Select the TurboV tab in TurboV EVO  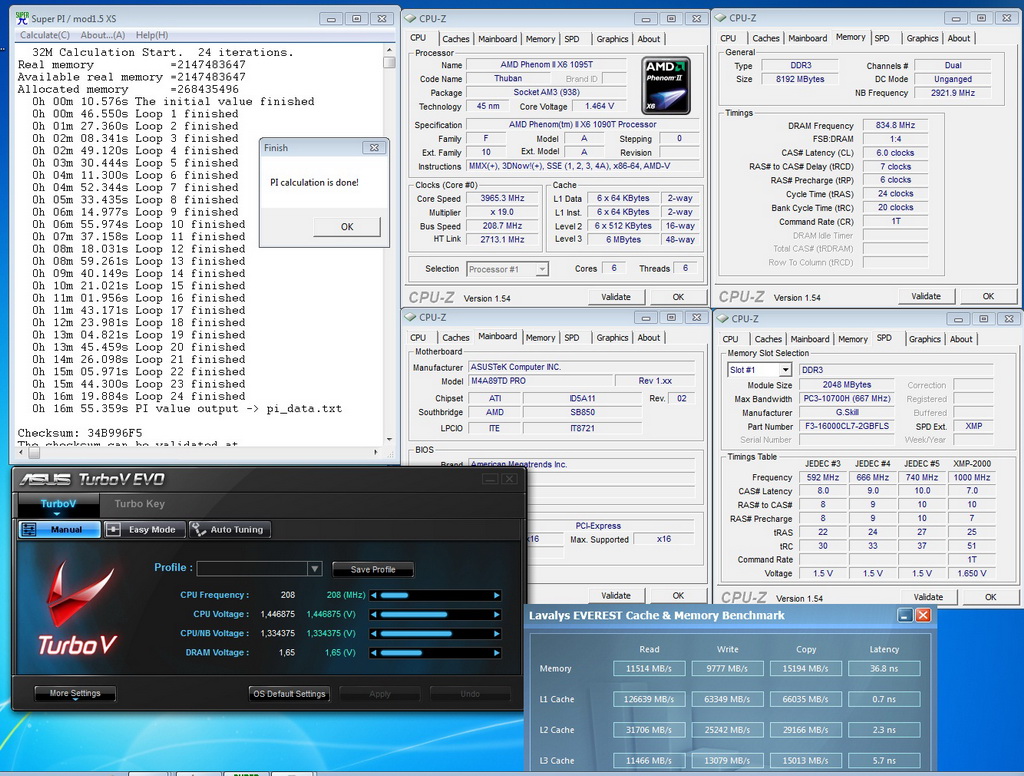(x=58, y=504)
